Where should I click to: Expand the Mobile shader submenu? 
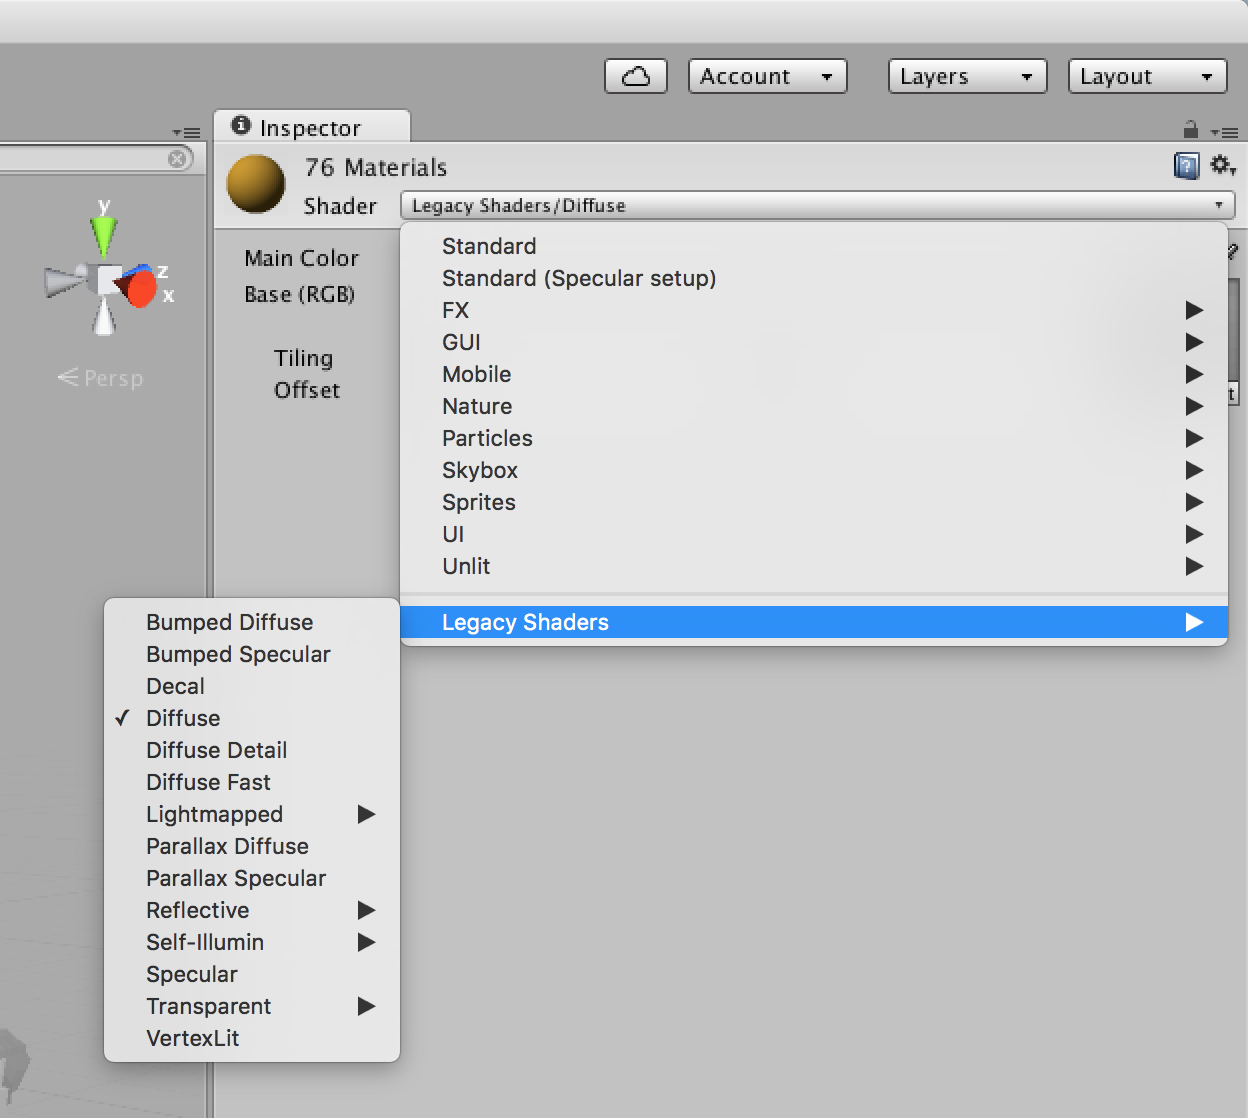pos(814,374)
